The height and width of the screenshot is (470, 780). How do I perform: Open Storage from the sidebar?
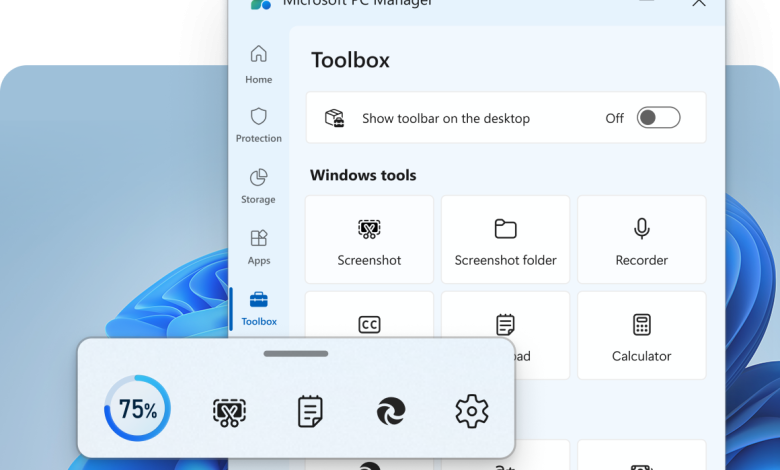(259, 187)
